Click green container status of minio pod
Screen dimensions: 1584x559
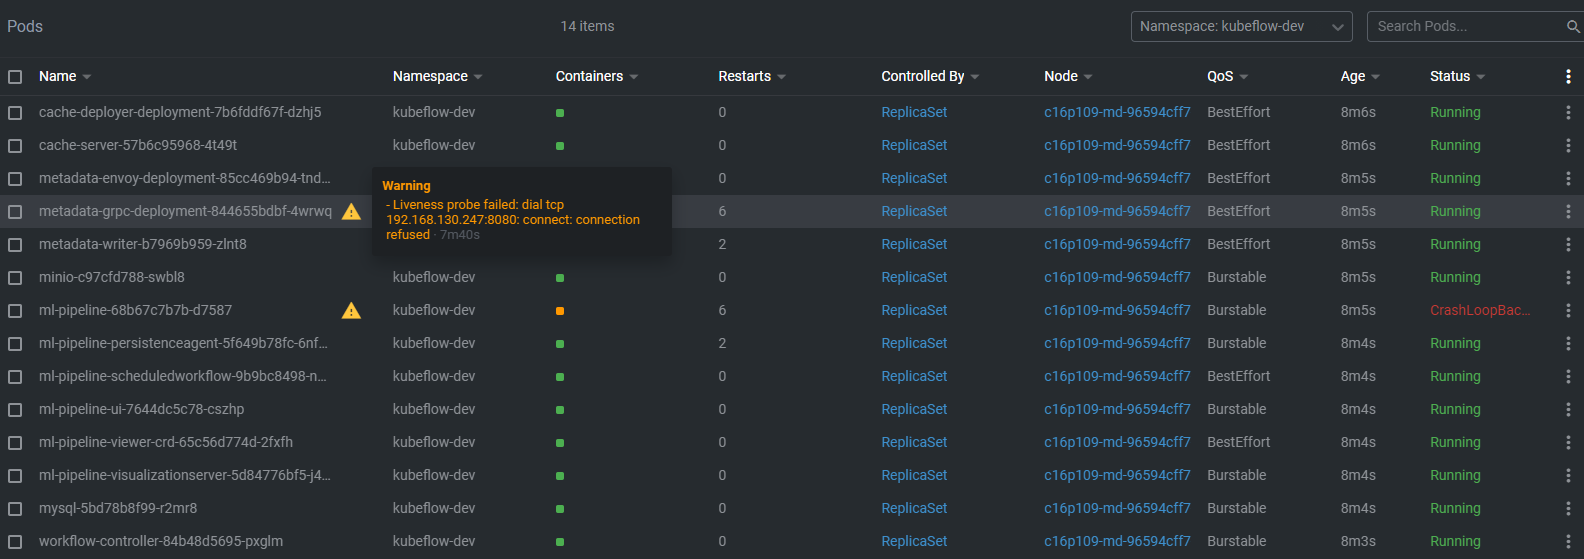pos(560,278)
